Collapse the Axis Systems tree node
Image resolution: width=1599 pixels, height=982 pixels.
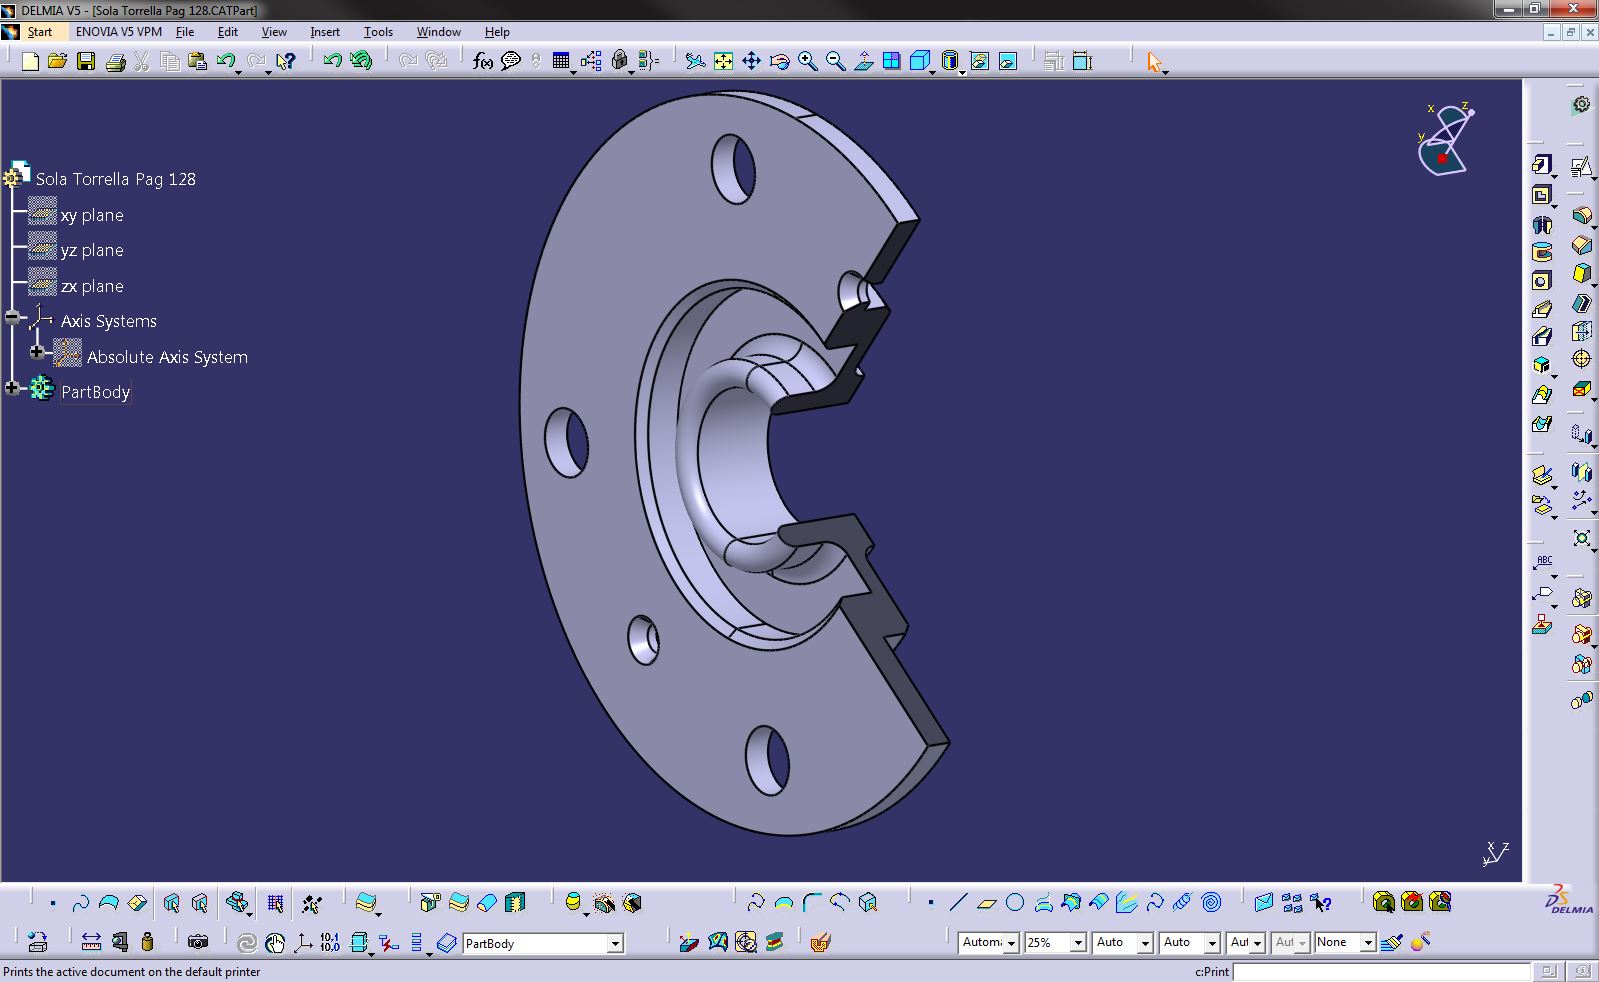point(12,317)
